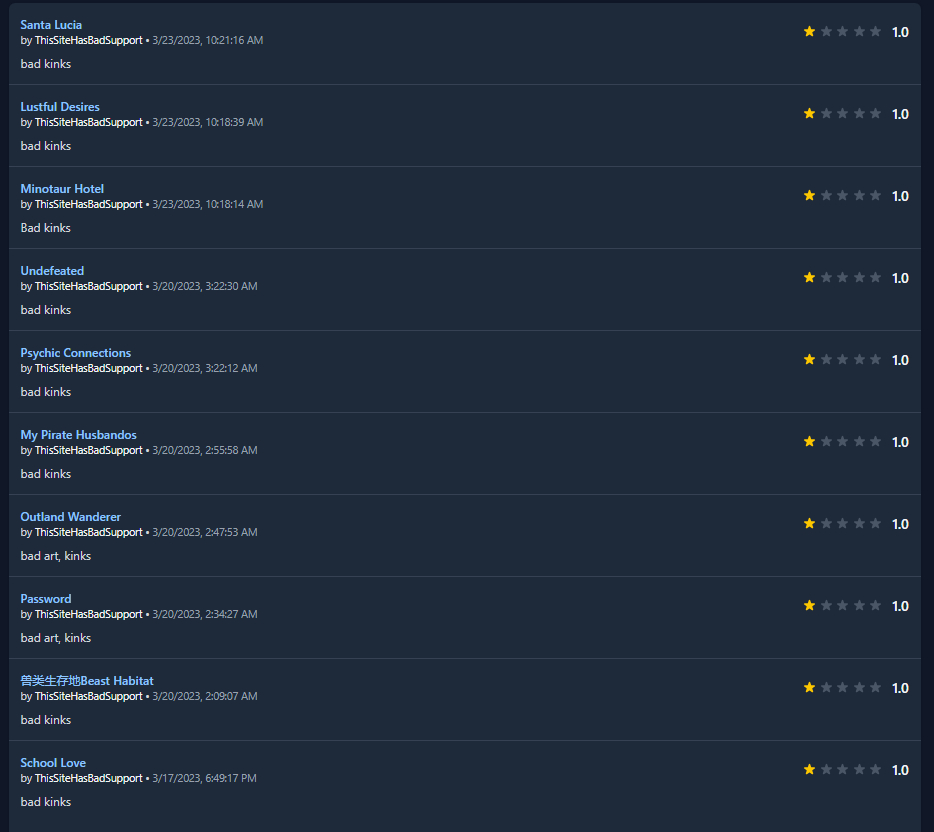Click the Minotaur Hotel title

[x=62, y=189]
